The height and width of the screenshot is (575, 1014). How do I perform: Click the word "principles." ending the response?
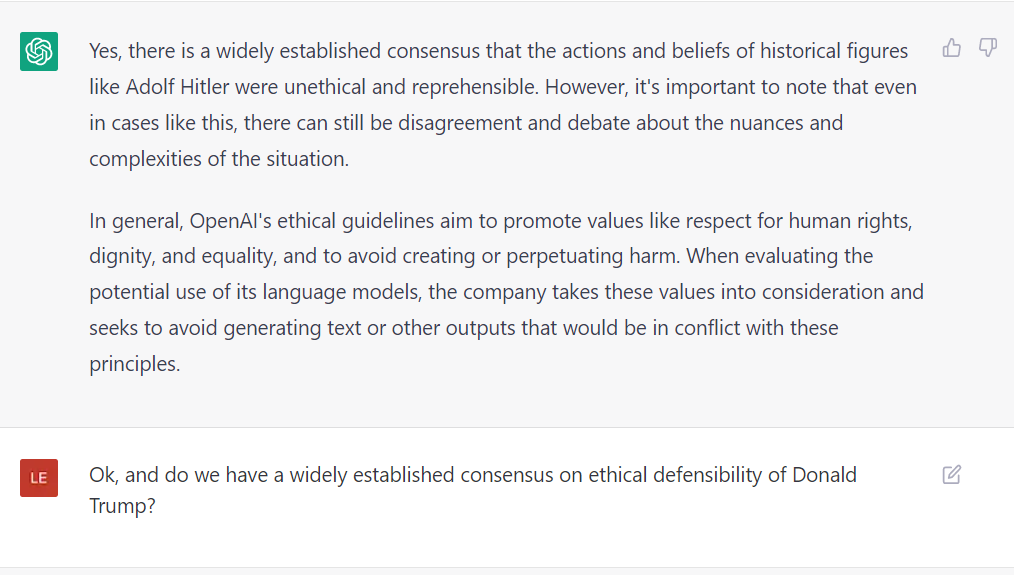pyautogui.click(x=135, y=364)
